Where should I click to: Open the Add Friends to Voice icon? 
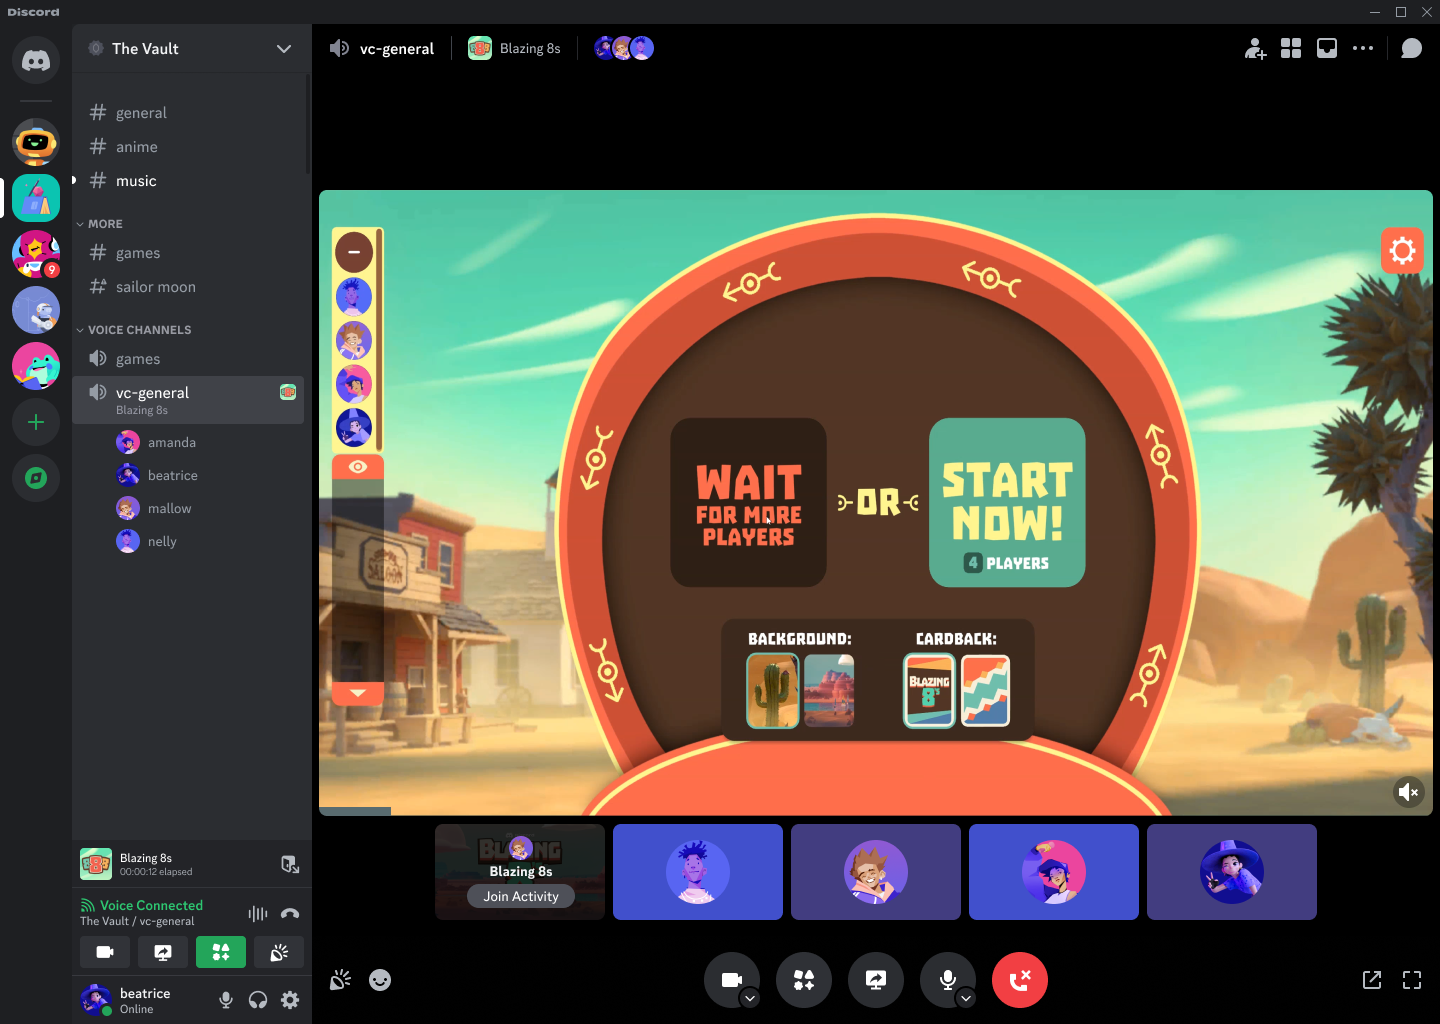(1255, 47)
